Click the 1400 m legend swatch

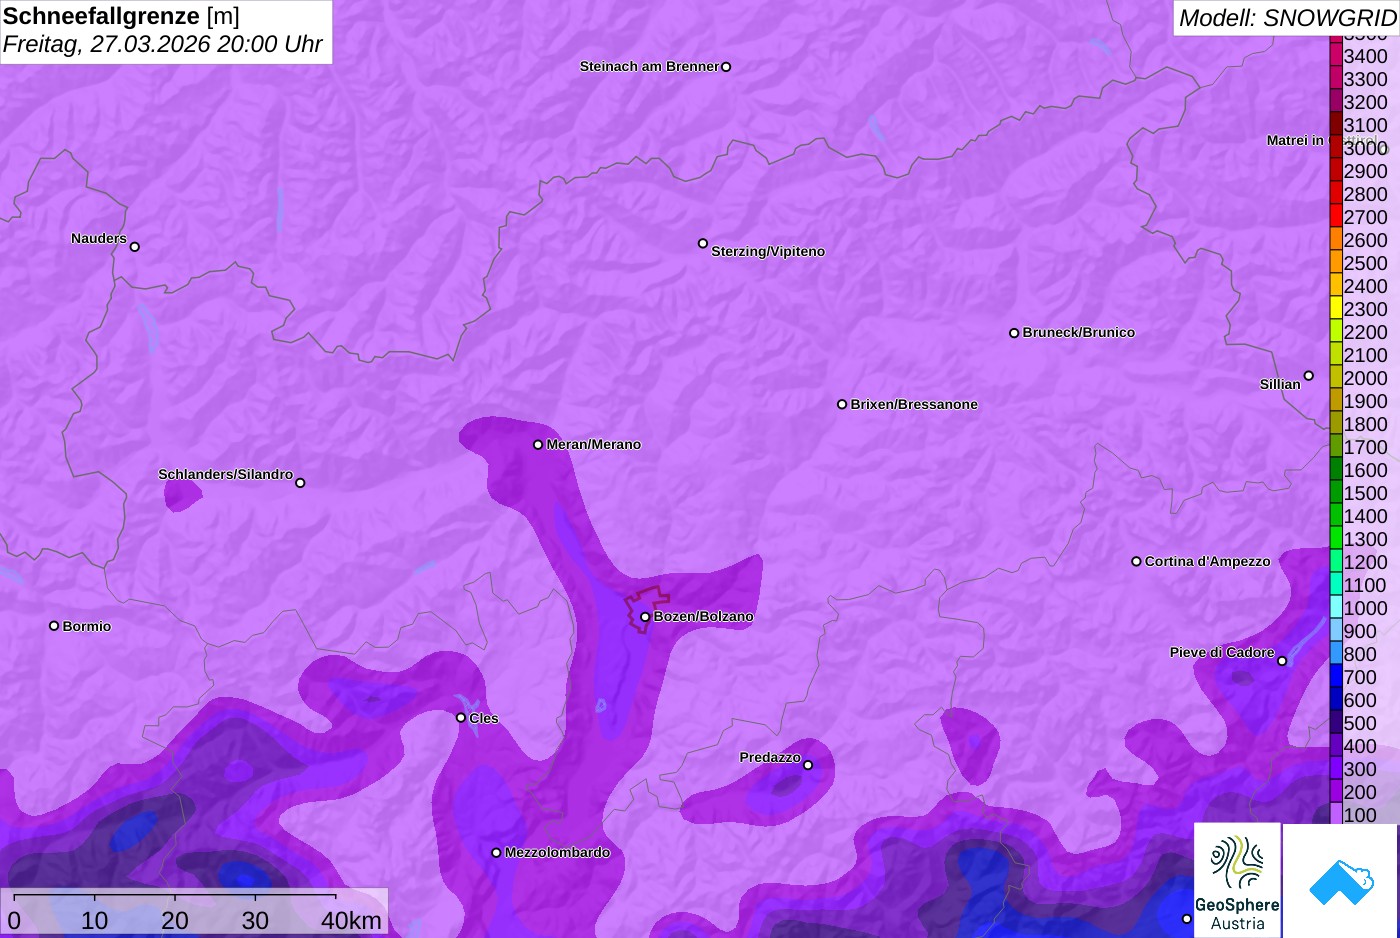(x=1336, y=515)
